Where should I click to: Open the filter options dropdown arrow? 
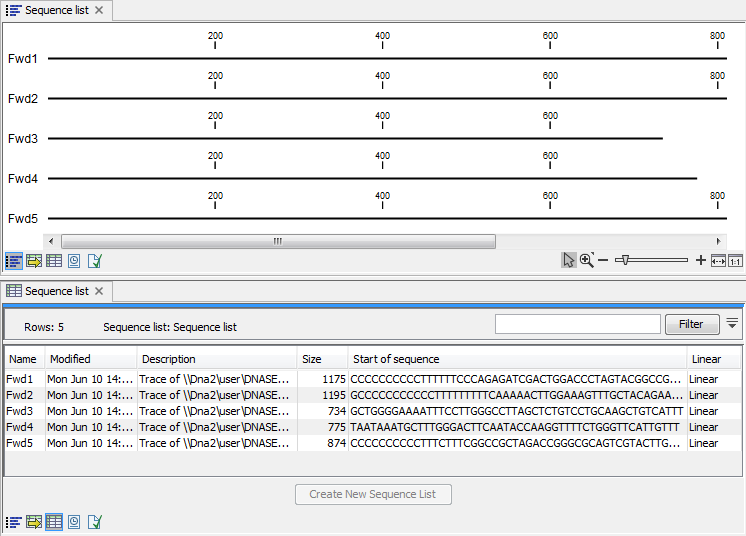tap(732, 323)
